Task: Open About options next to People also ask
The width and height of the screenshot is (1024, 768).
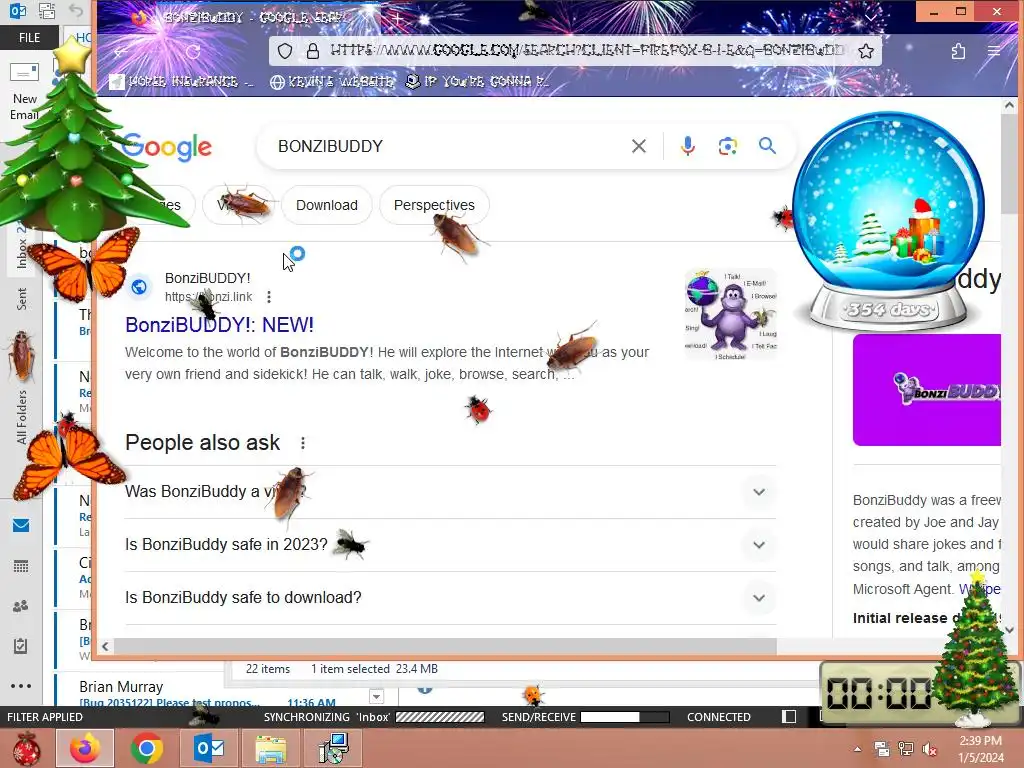Action: (x=303, y=443)
